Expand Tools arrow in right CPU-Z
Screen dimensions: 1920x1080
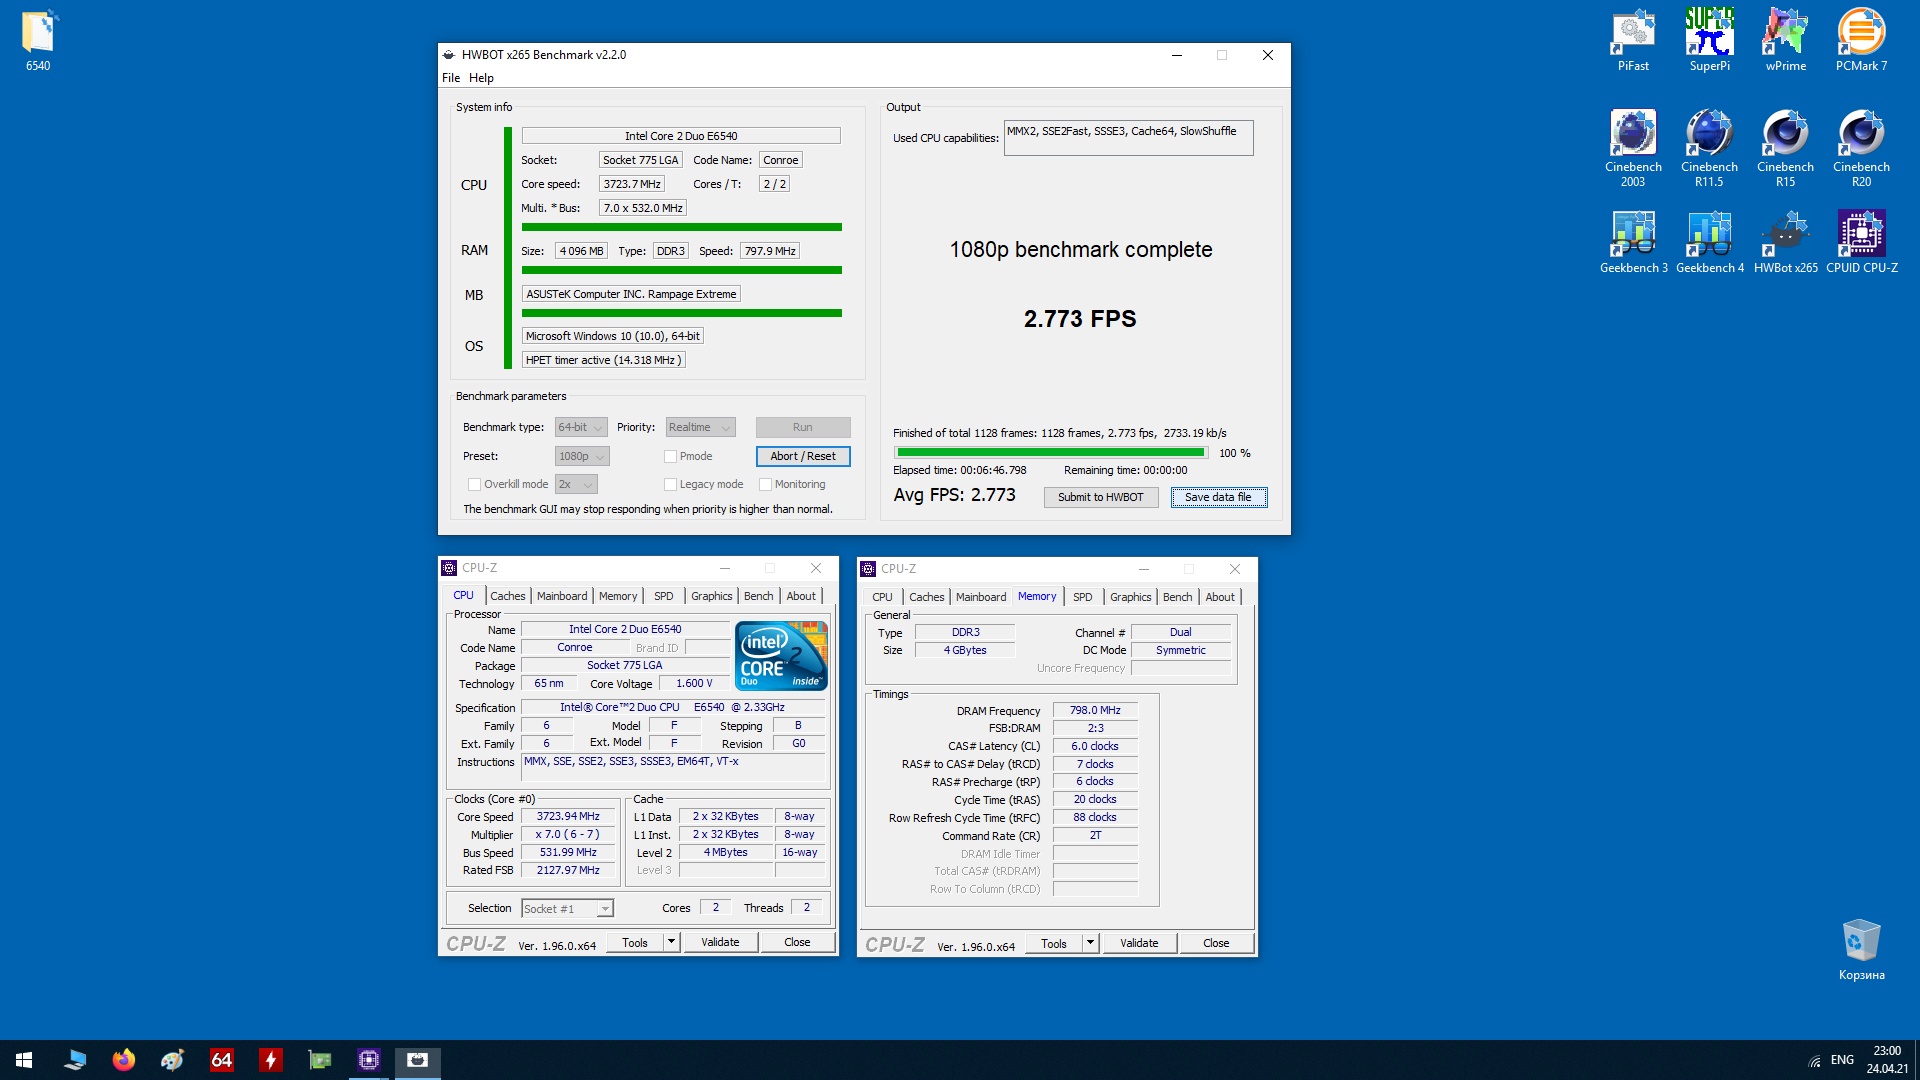1090,943
